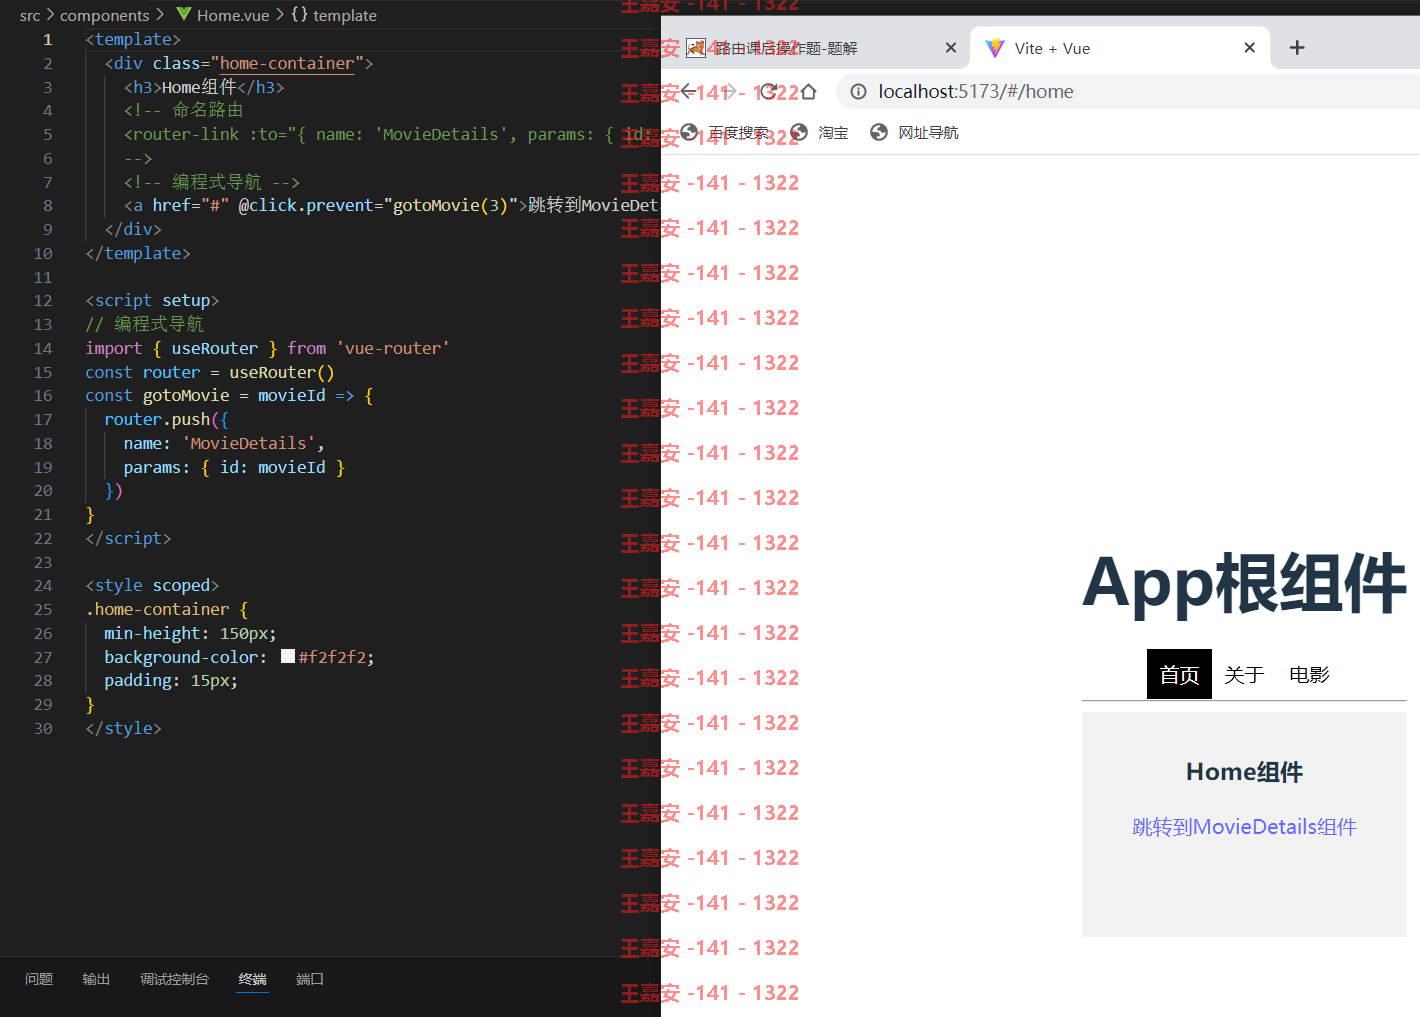Open the 输出 panel tab
The image size is (1420, 1017).
tap(96, 979)
